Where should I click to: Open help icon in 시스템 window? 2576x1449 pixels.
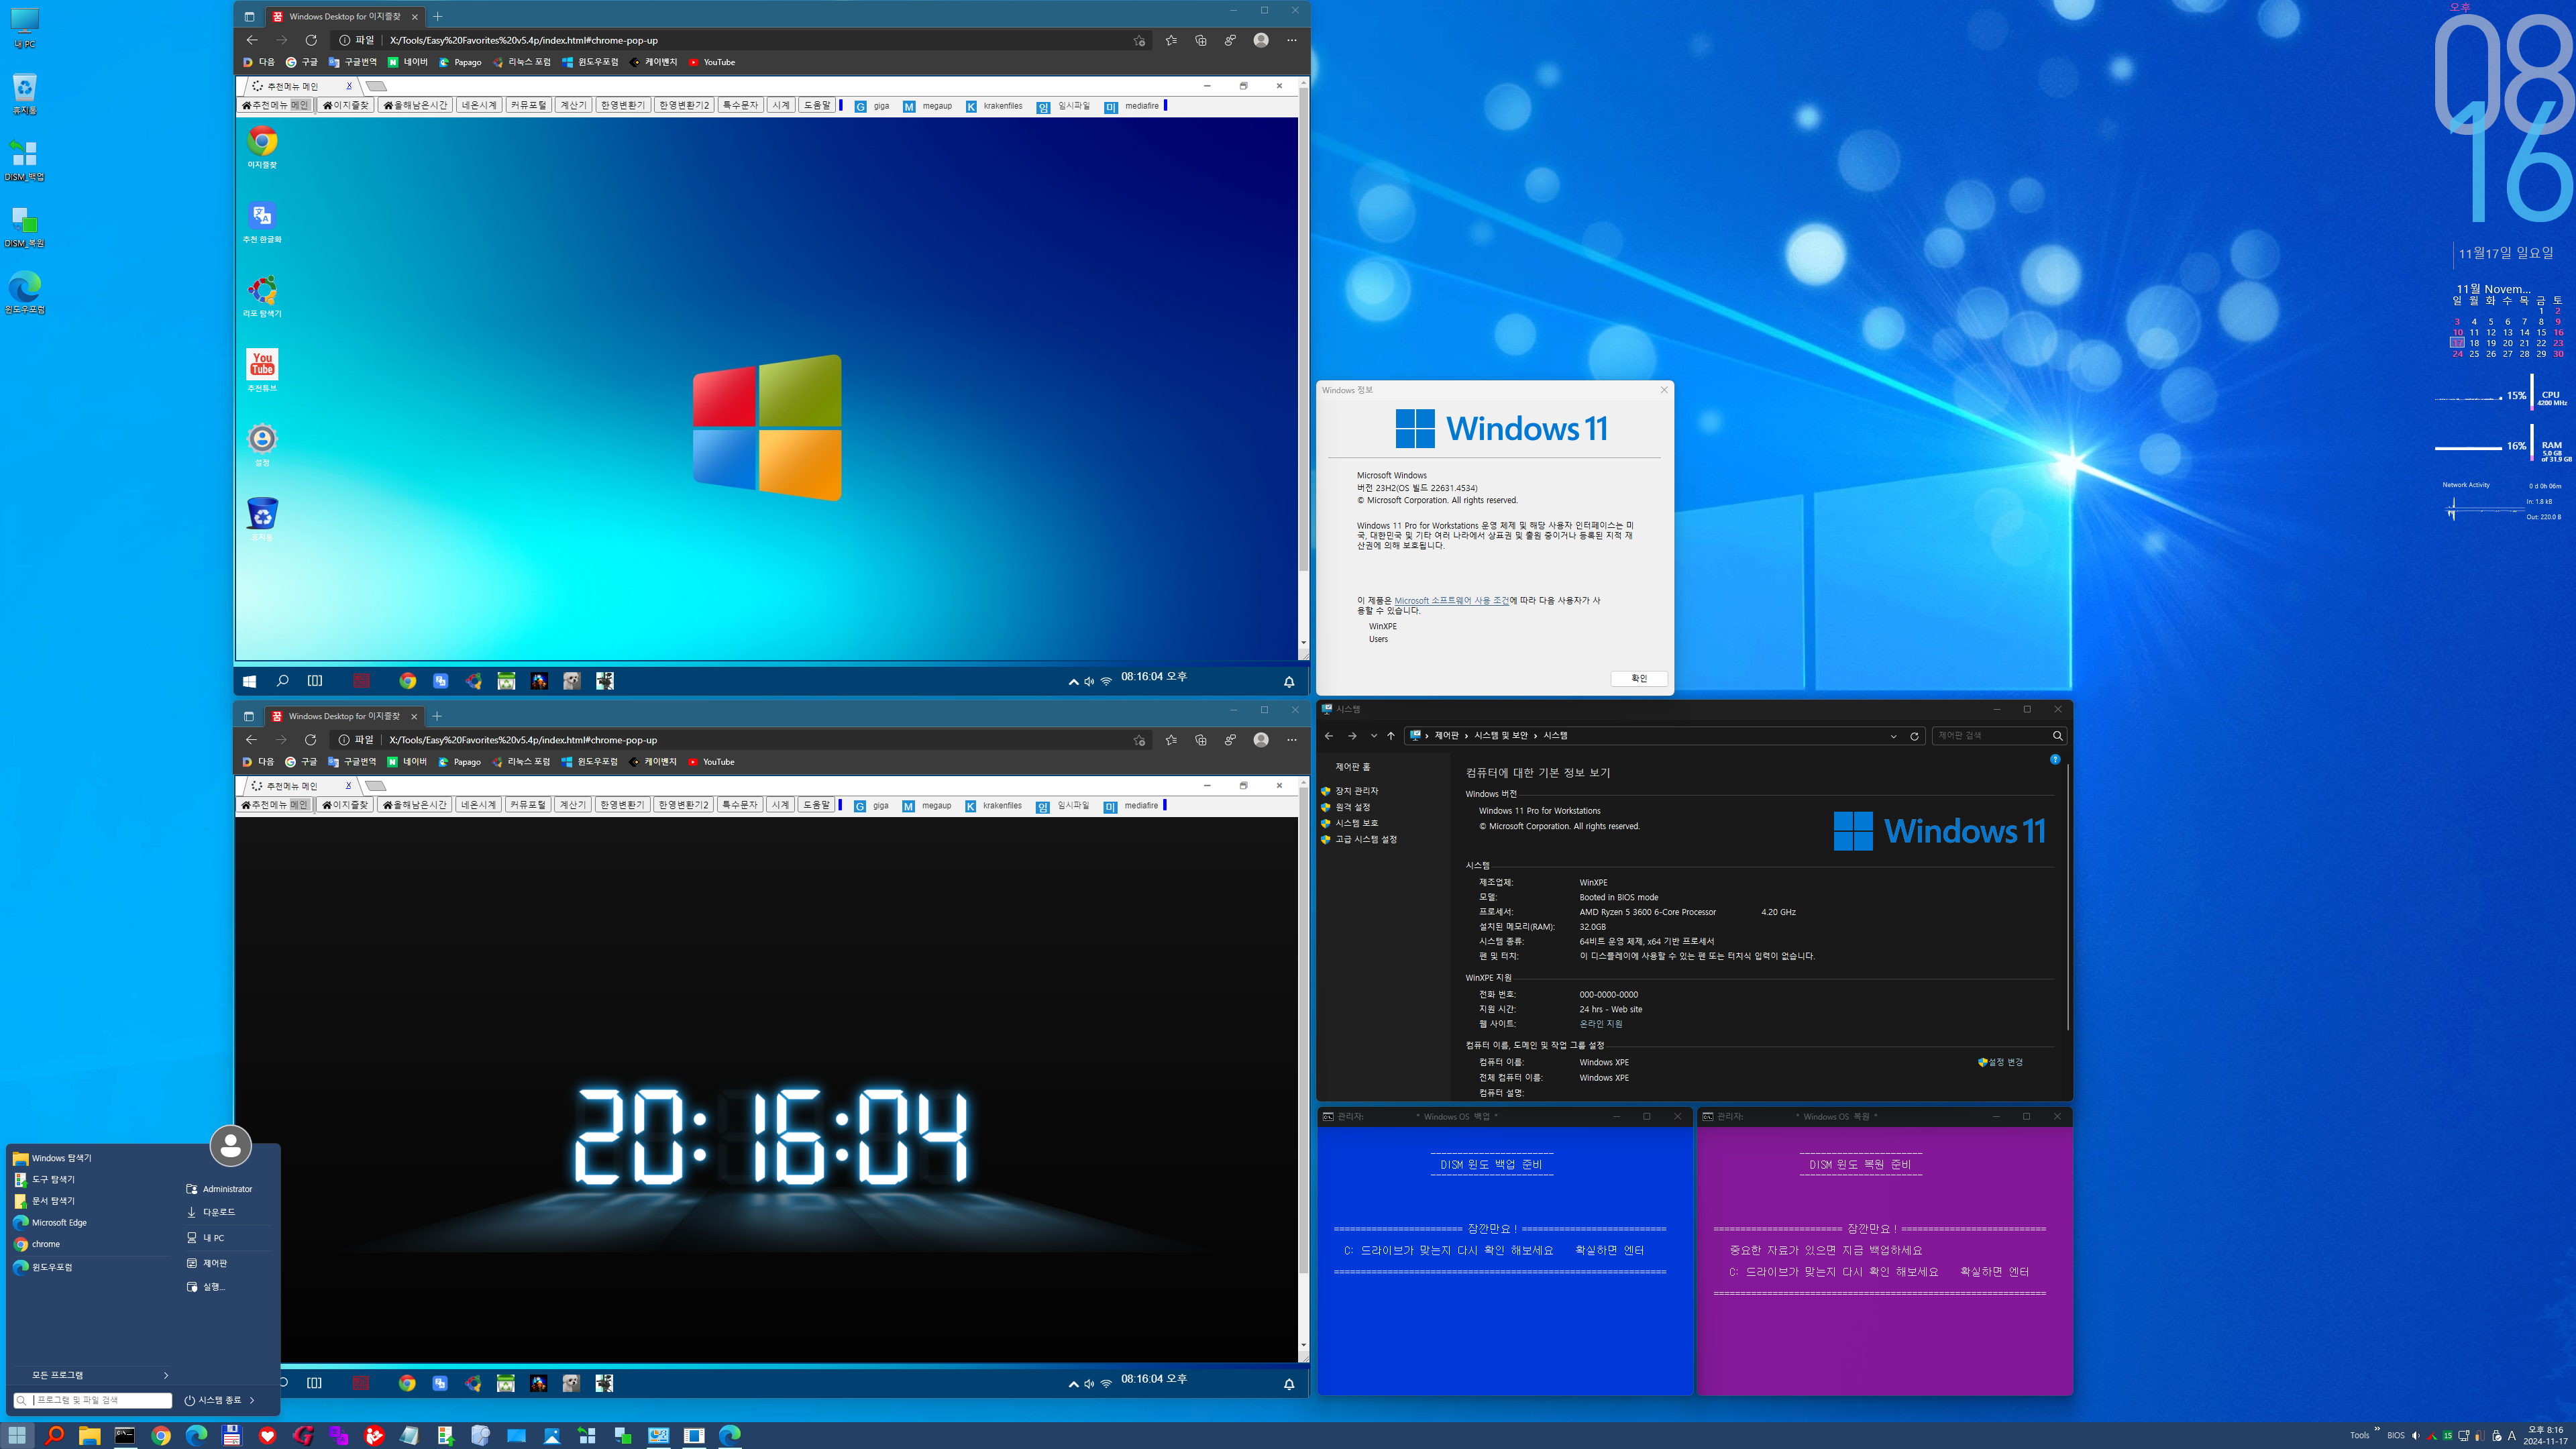click(2055, 759)
